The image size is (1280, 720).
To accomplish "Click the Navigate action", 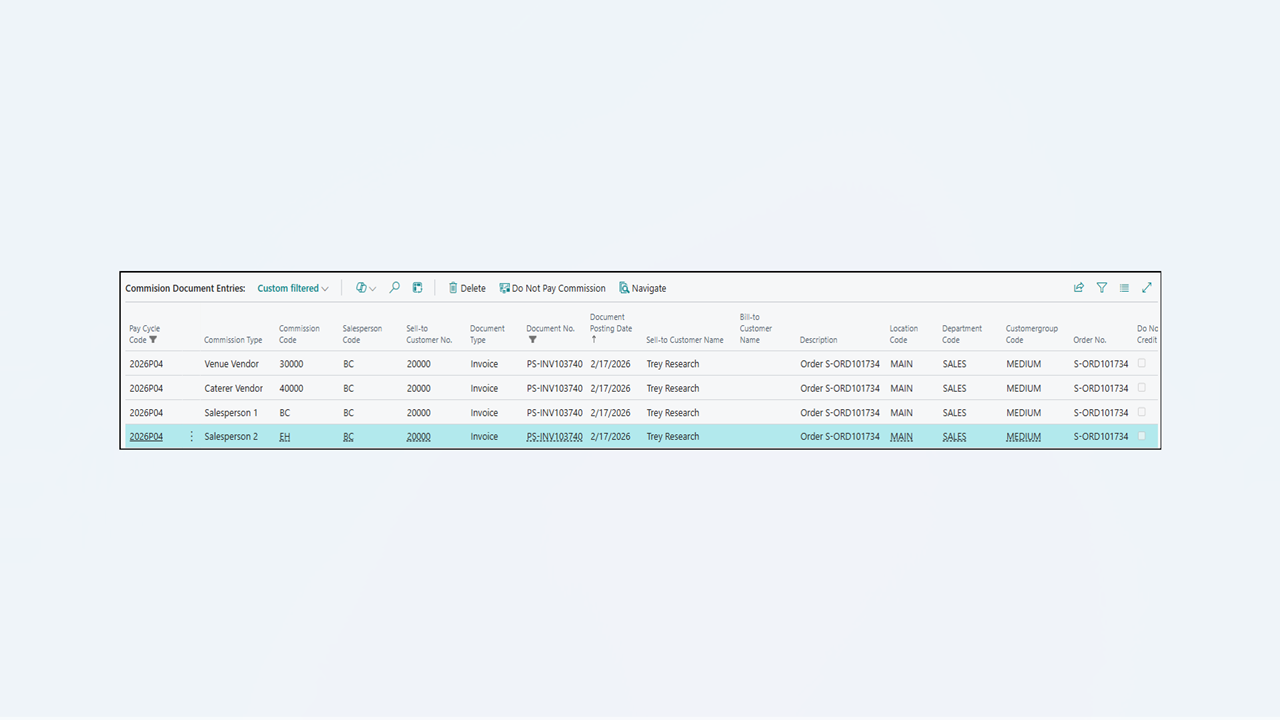I will click(x=642, y=288).
